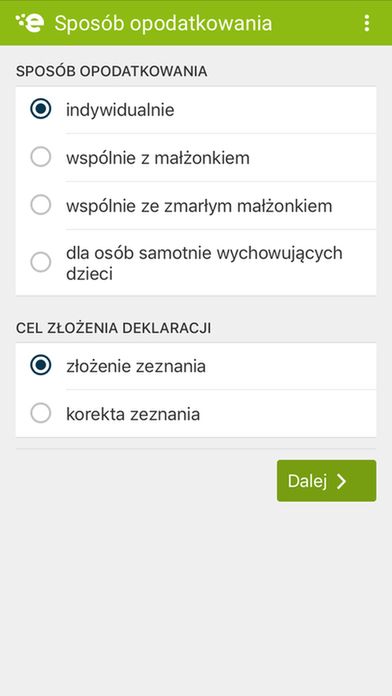
Task: Pick the 'wspólnie ze zmarłym małżonkiem' radio circle
Action: [x=40, y=205]
